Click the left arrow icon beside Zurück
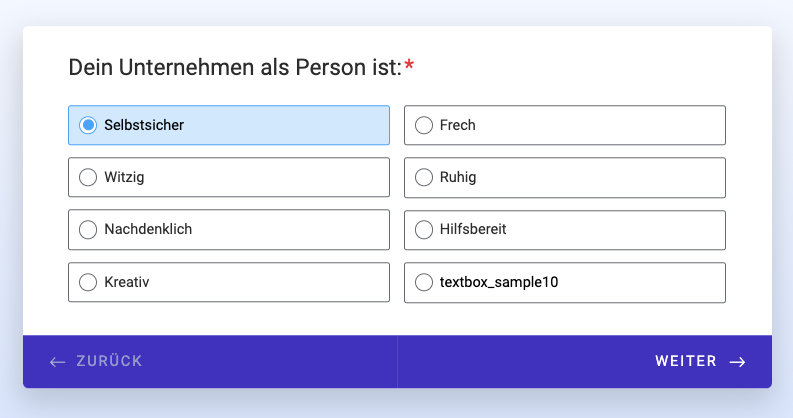793x418 pixels. click(x=58, y=362)
